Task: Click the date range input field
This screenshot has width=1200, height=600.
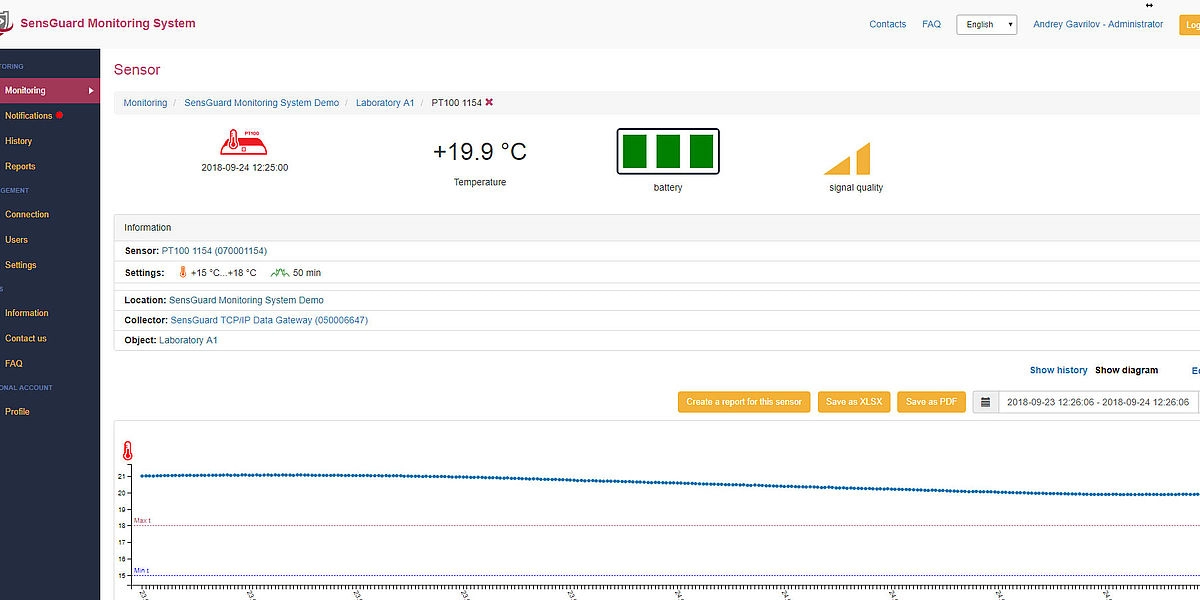Action: tap(1097, 402)
